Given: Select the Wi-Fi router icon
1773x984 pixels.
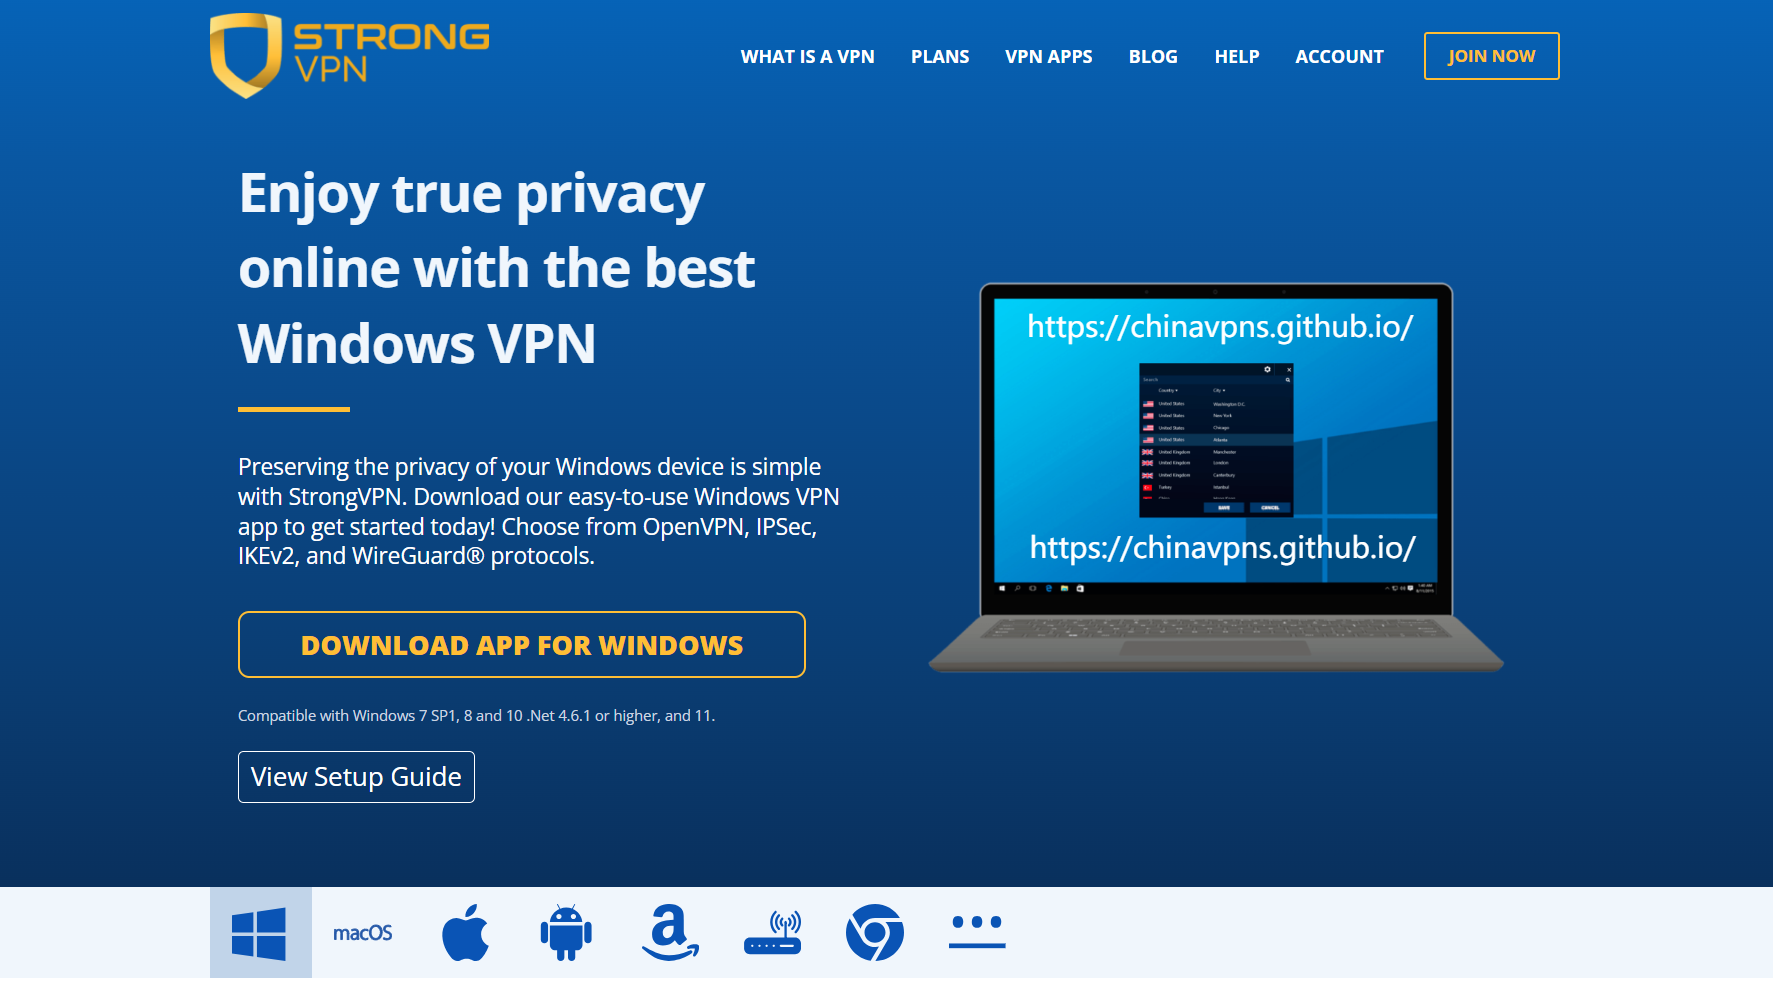Looking at the screenshot, I should [x=773, y=932].
